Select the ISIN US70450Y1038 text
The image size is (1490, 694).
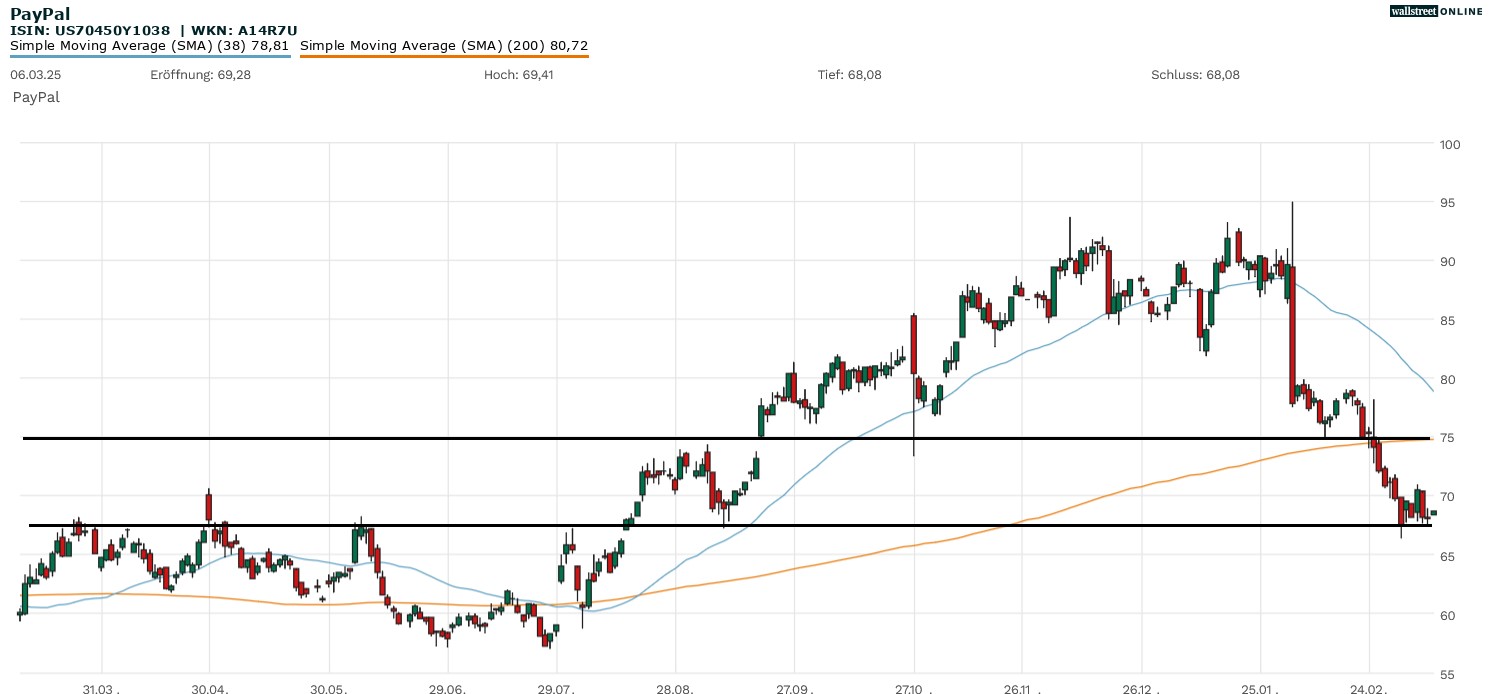coord(92,31)
